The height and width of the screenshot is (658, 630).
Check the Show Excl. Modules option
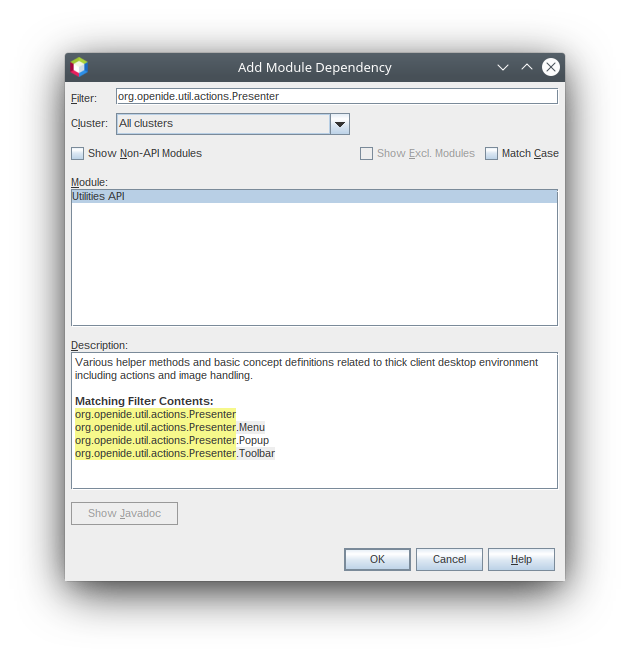(x=367, y=154)
